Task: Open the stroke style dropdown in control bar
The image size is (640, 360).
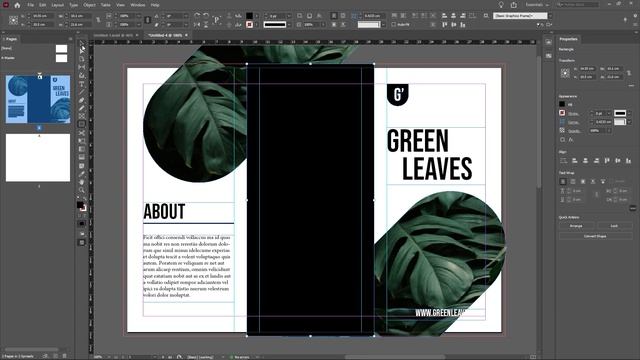Action: tap(289, 25)
